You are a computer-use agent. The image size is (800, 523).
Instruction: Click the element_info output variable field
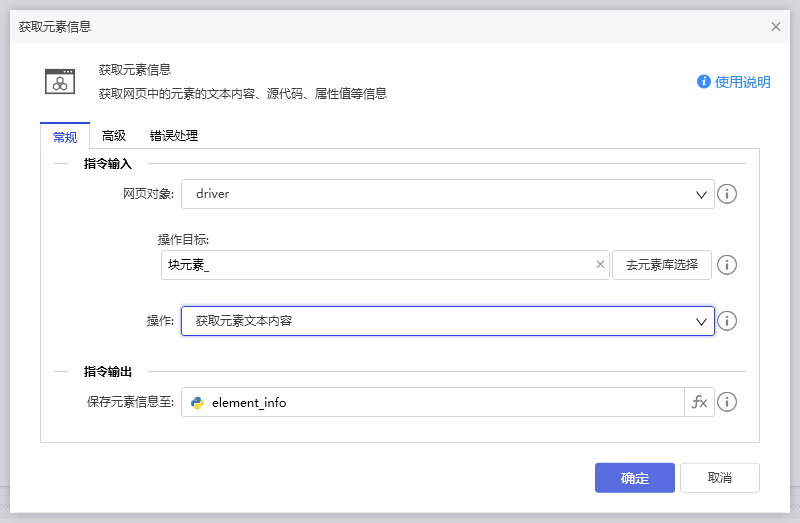click(440, 402)
